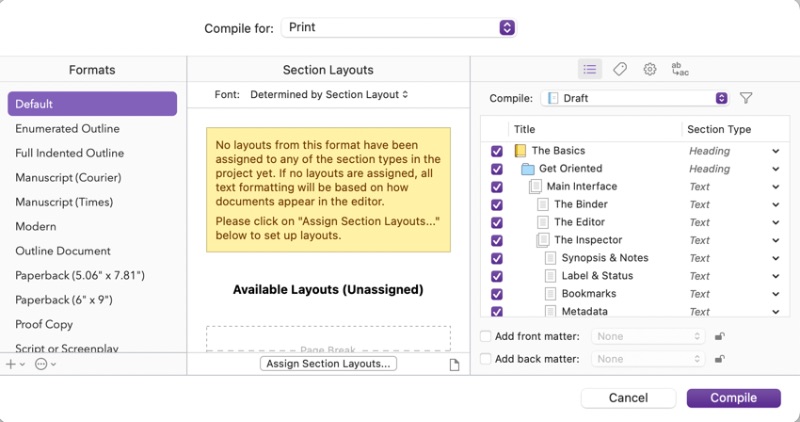
Task: Uncheck The Basics compile checkbox
Action: click(x=496, y=151)
